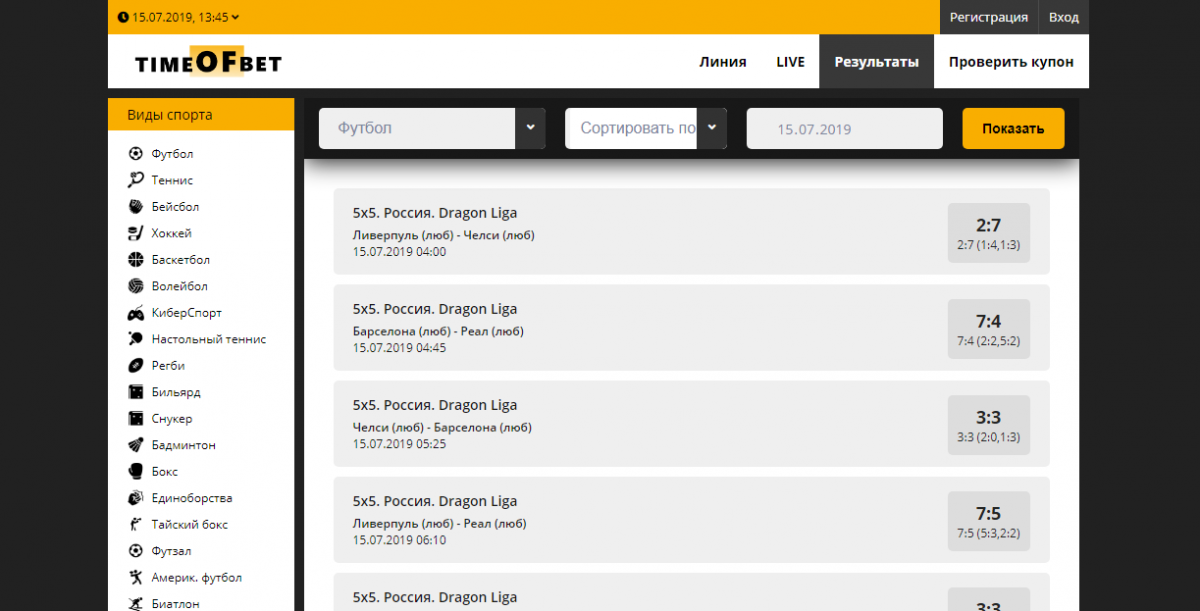Viewport: 1200px width, 611px height.
Task: Open the Сортировать по dropdown
Action: pos(646,128)
